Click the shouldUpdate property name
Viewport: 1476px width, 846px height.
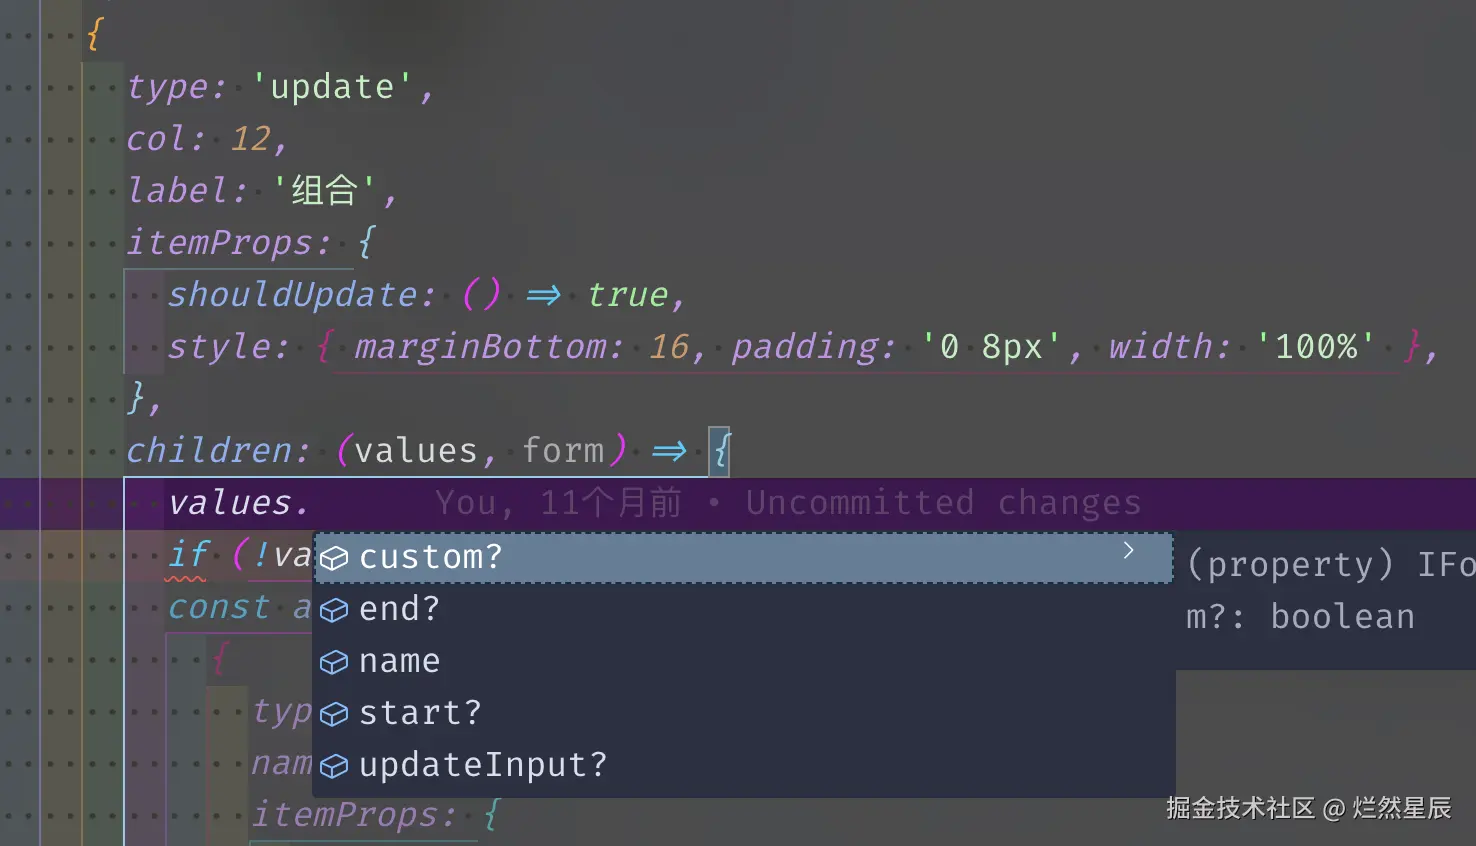pyautogui.click(x=292, y=295)
